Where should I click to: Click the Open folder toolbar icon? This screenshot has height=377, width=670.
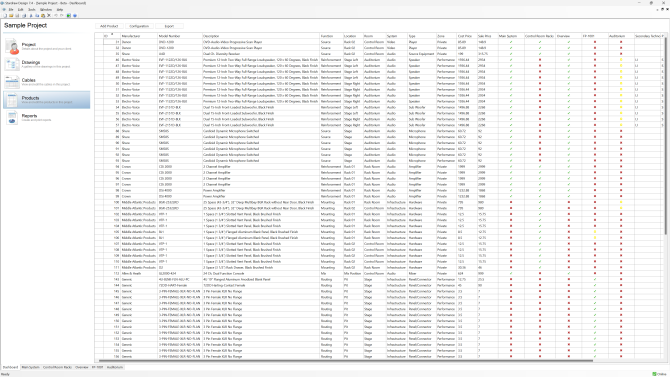(x=12, y=15)
